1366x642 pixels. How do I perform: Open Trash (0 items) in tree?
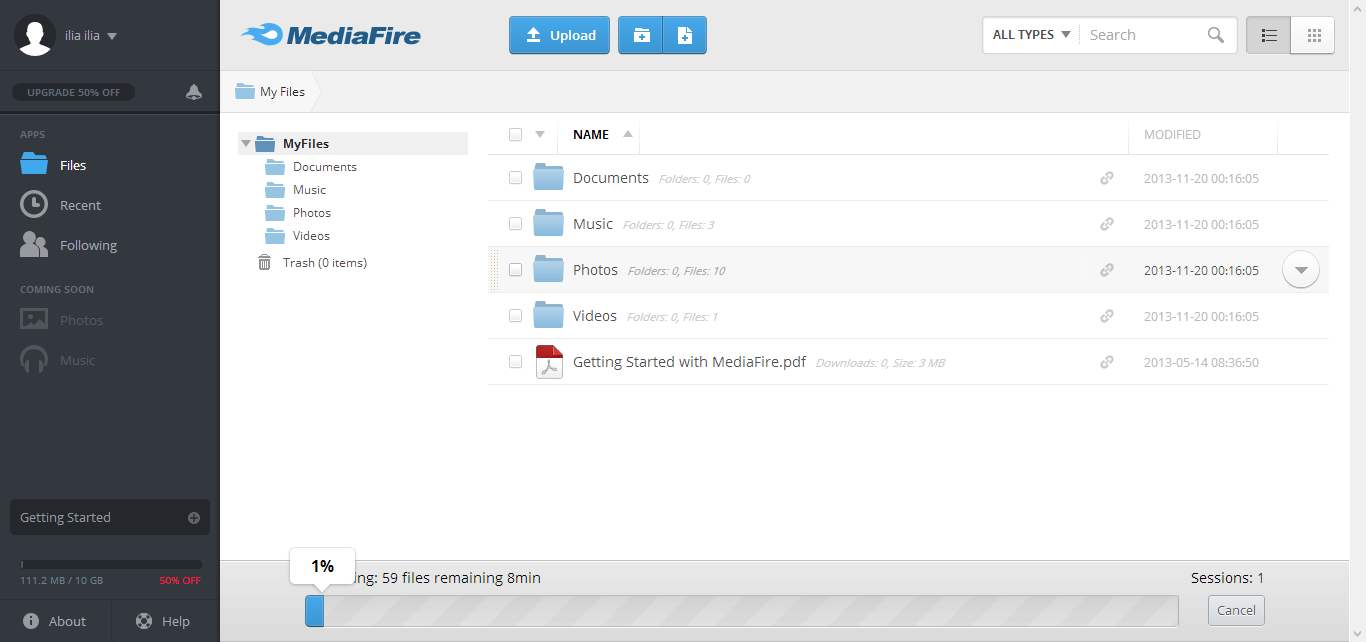(x=325, y=263)
